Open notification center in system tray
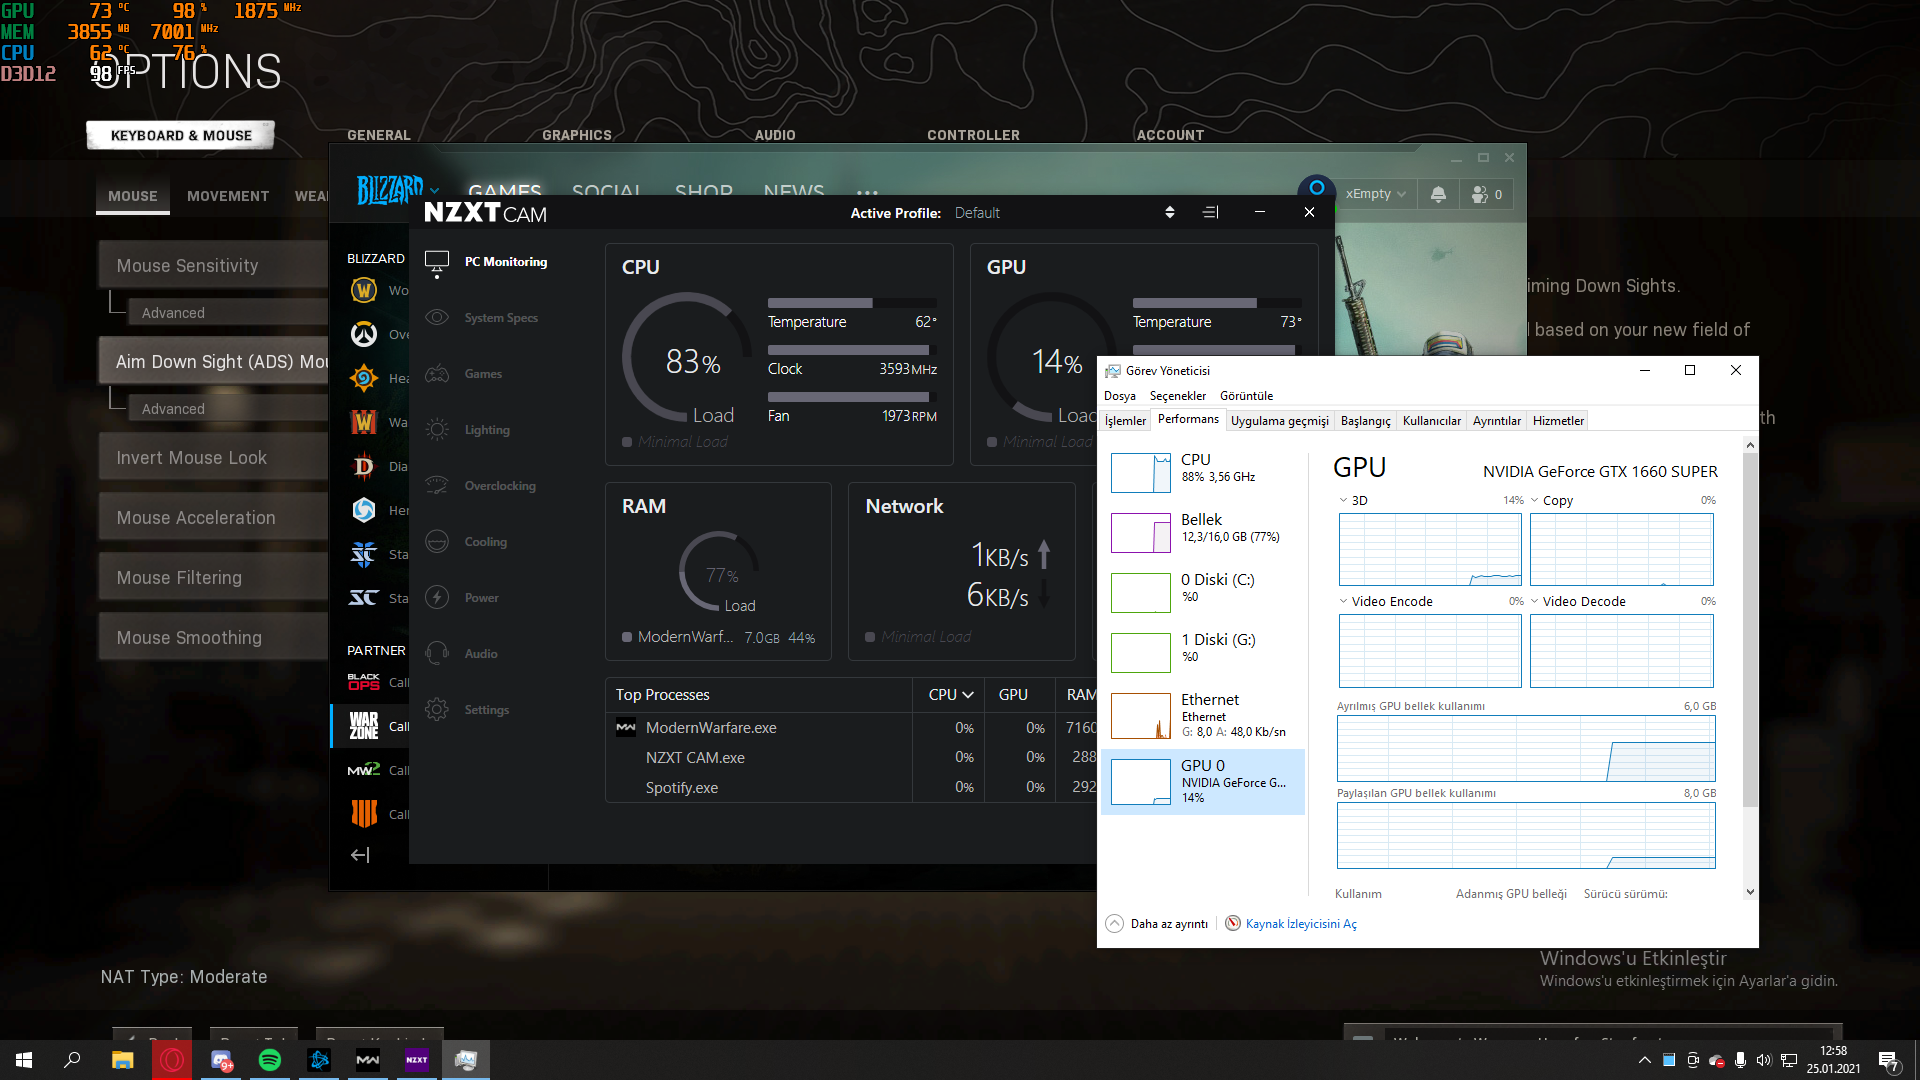 point(1888,1060)
